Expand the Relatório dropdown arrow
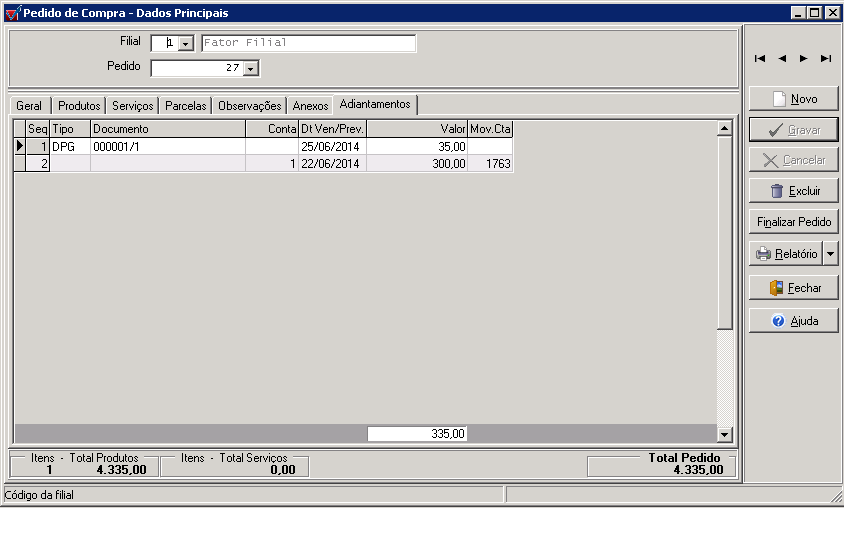Image resolution: width=844 pixels, height=534 pixels. click(x=831, y=254)
